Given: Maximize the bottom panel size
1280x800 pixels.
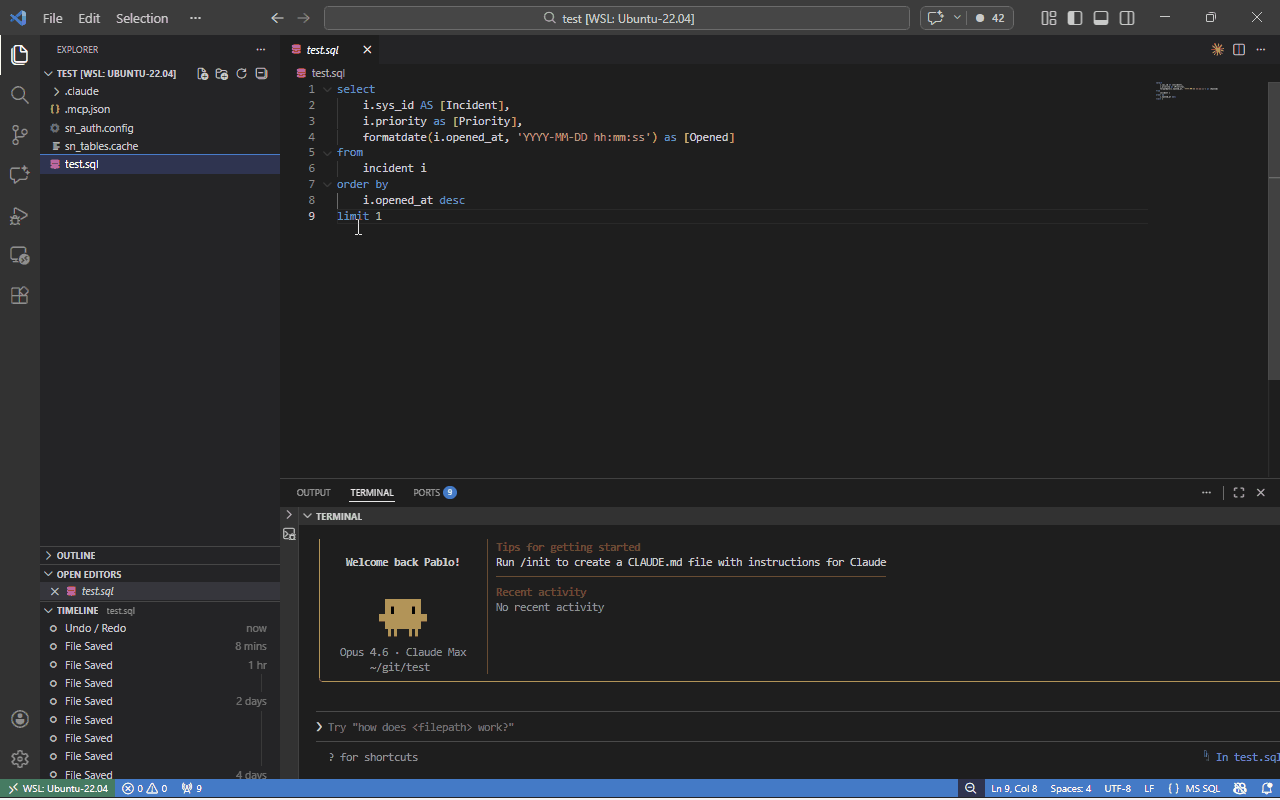Looking at the screenshot, I should tap(1239, 492).
